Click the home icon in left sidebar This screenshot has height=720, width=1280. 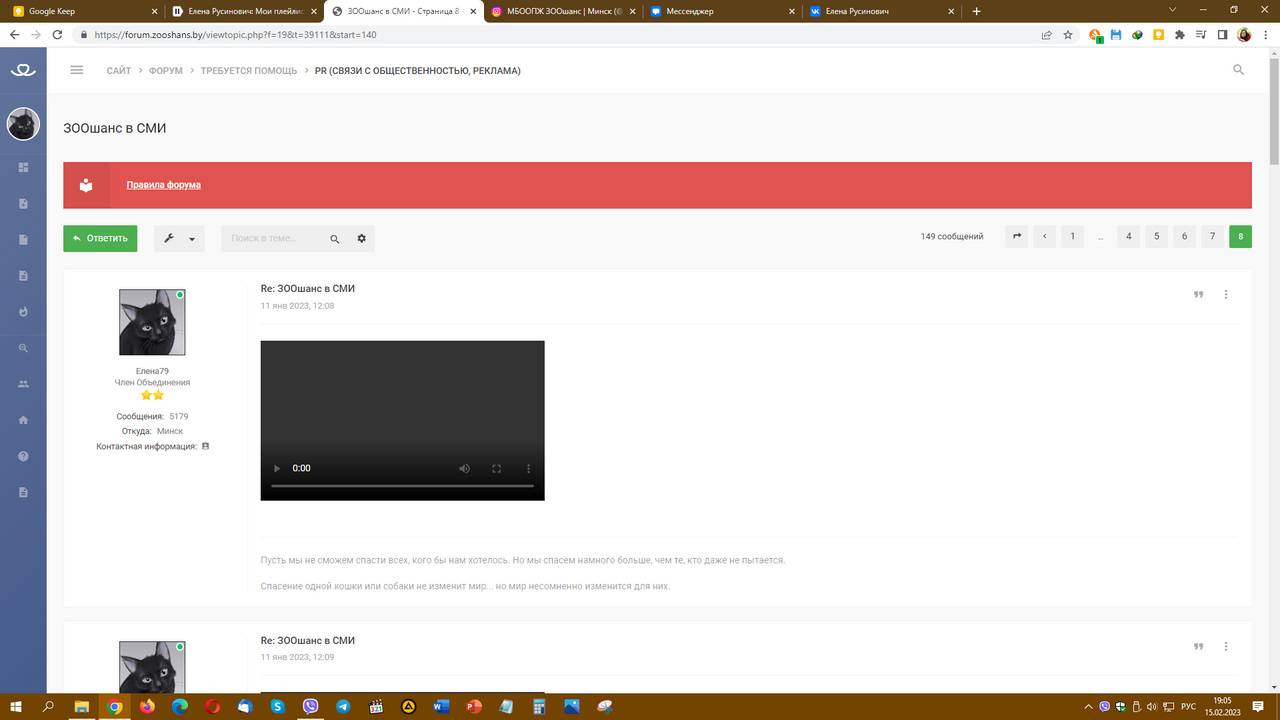(24, 420)
